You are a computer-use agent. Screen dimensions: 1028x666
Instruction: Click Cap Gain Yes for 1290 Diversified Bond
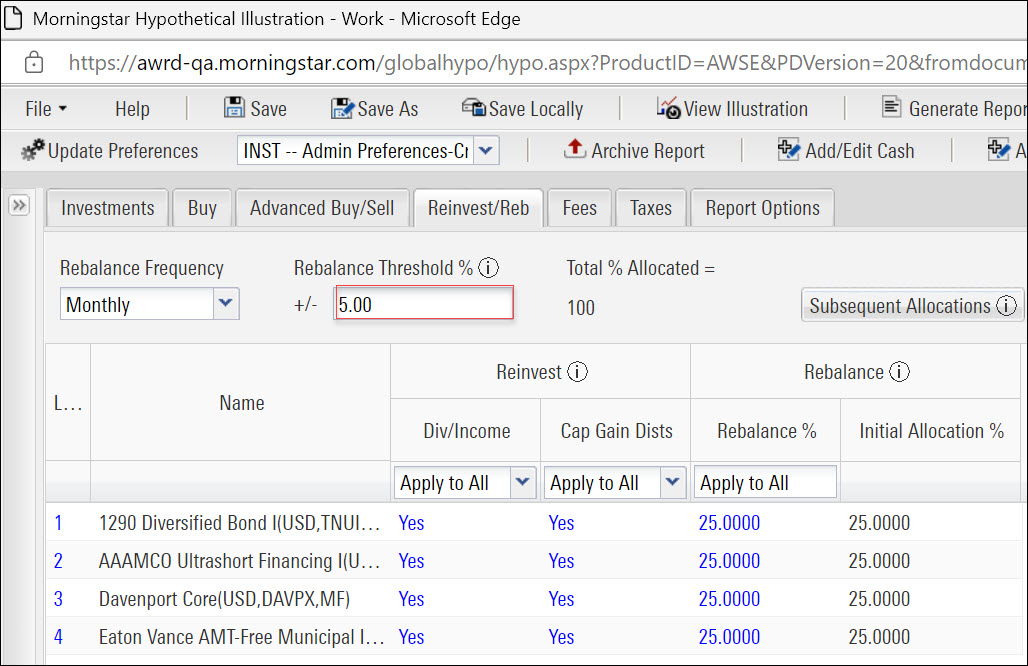[561, 522]
